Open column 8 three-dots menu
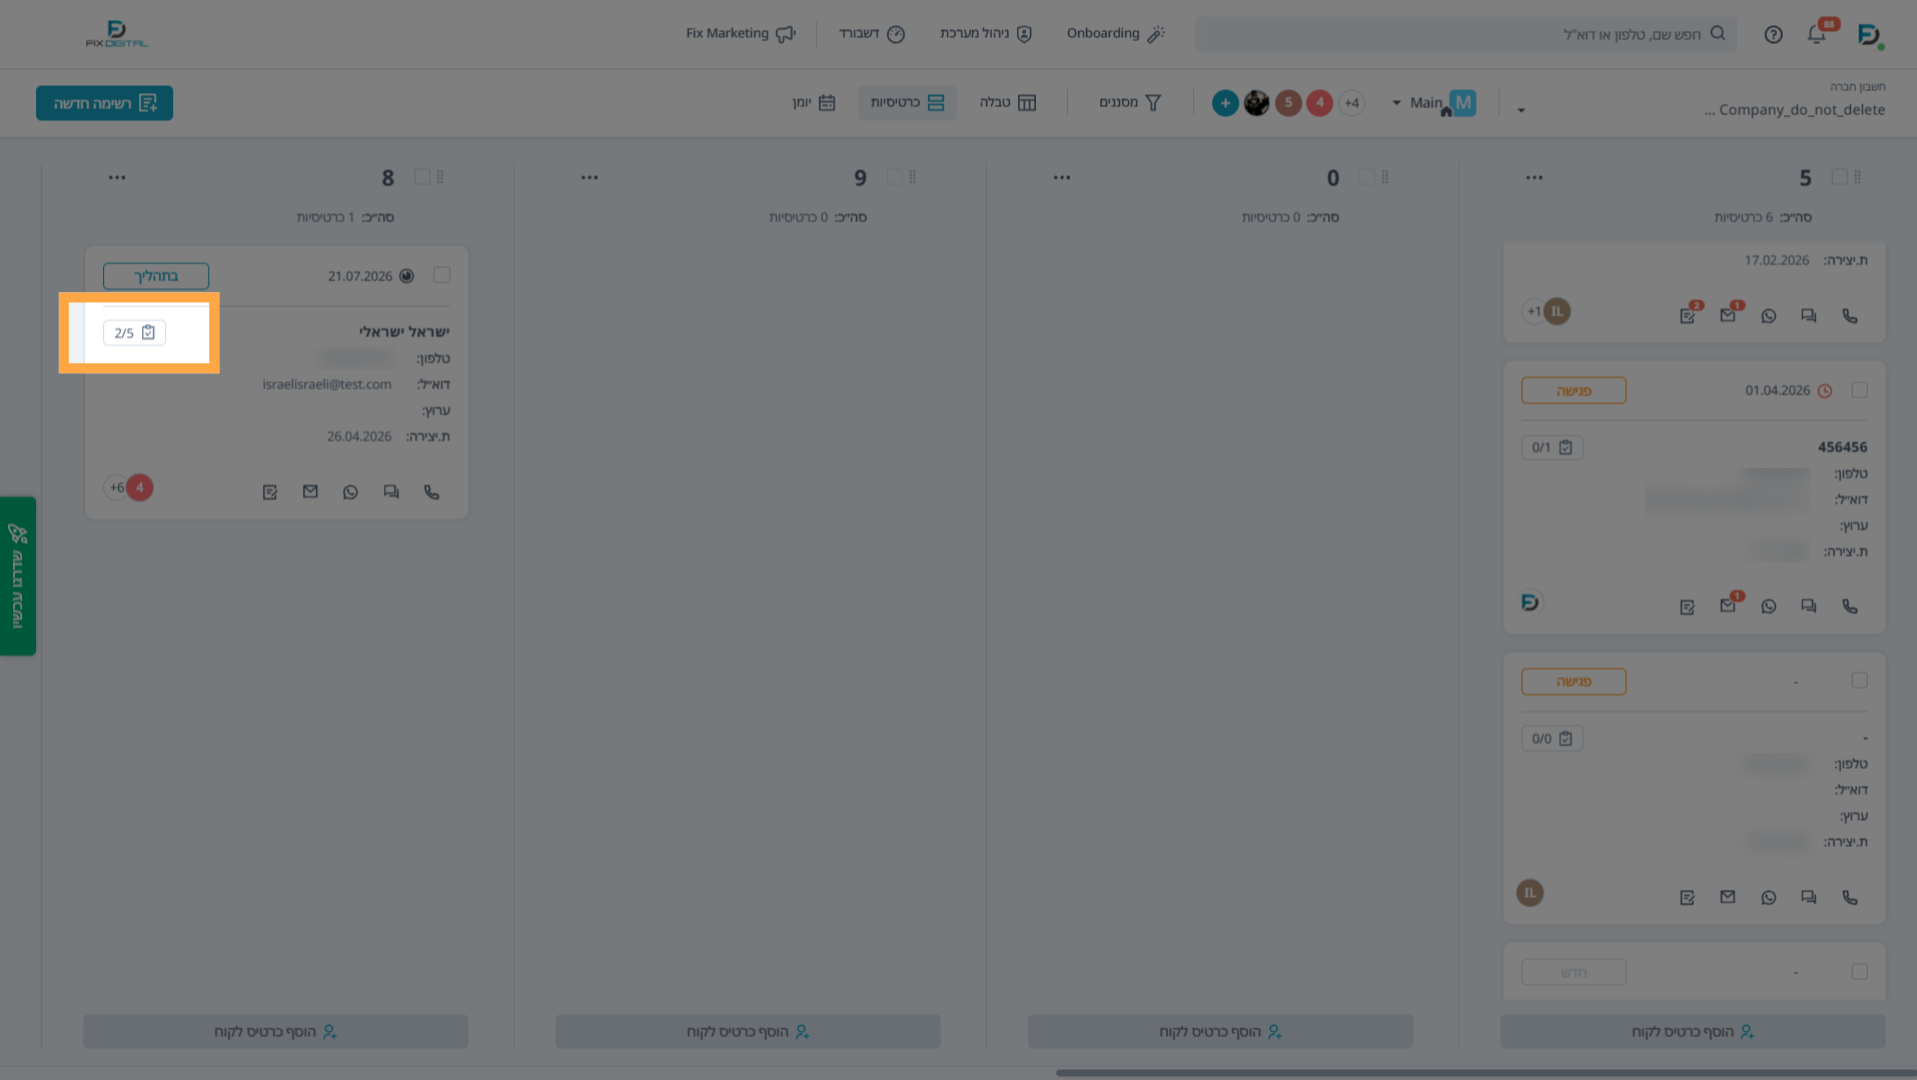 point(117,178)
